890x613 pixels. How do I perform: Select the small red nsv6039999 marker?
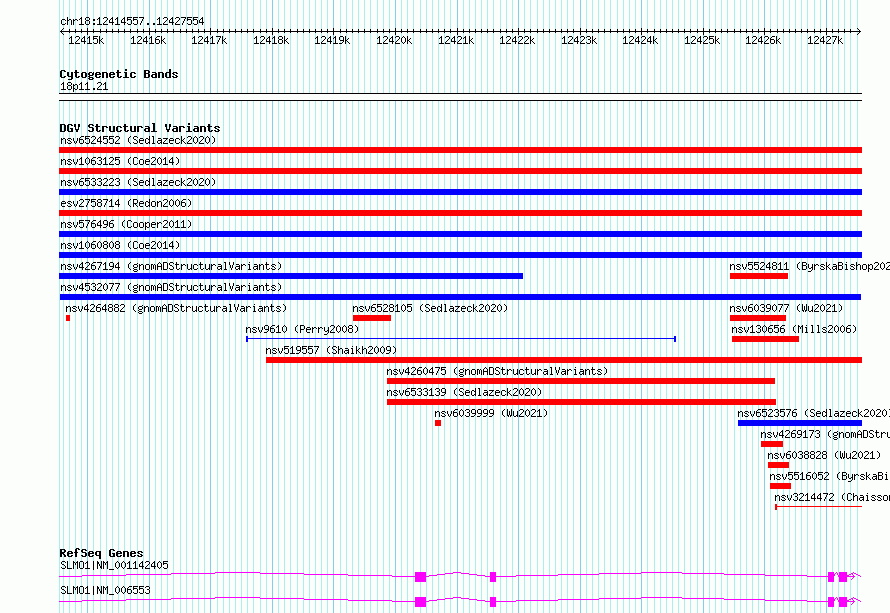(x=438, y=423)
